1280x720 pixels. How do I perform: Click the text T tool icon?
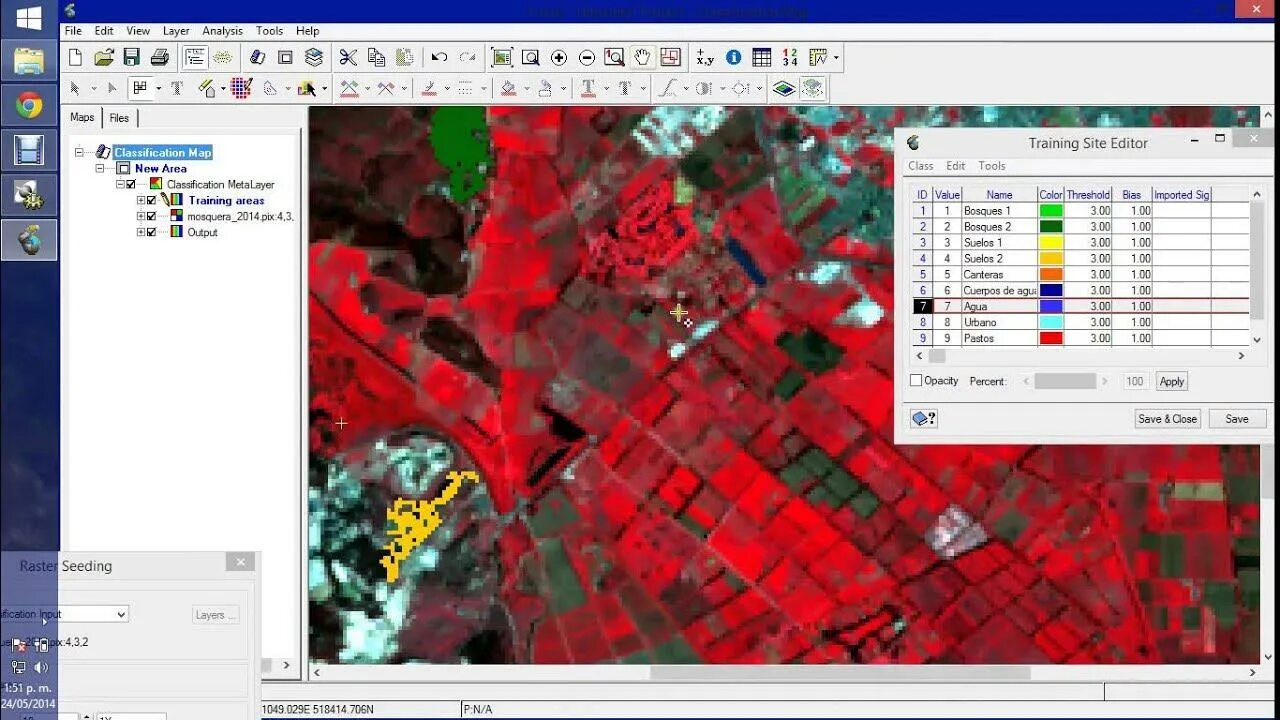click(176, 88)
